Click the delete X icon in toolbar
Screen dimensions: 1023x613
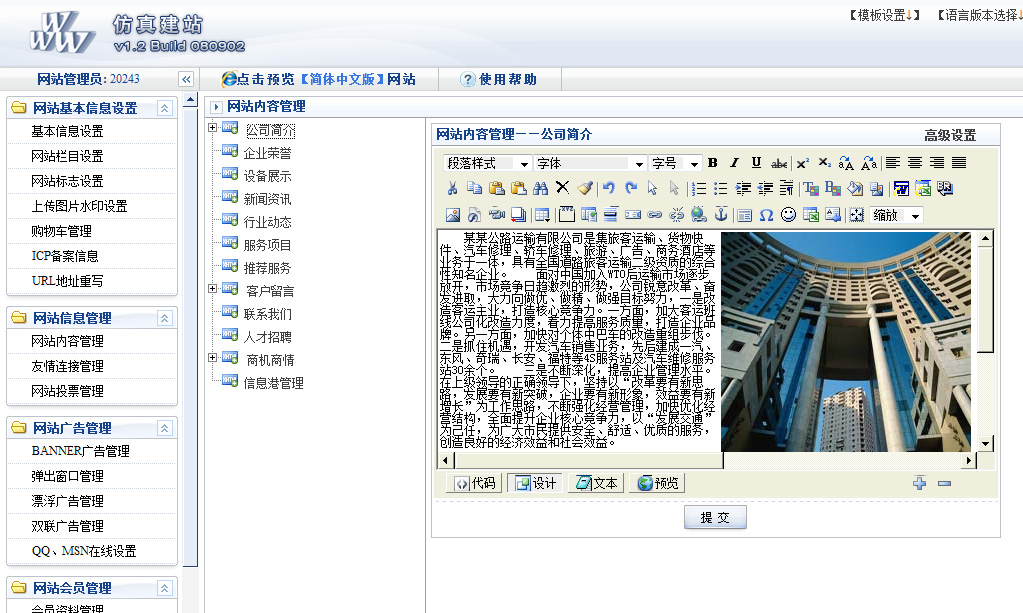562,188
